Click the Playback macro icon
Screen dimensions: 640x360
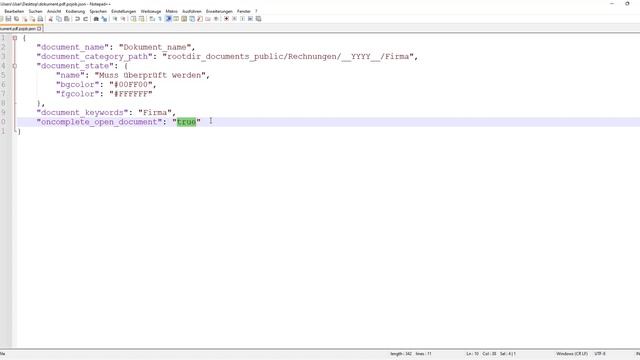(x=242, y=19)
